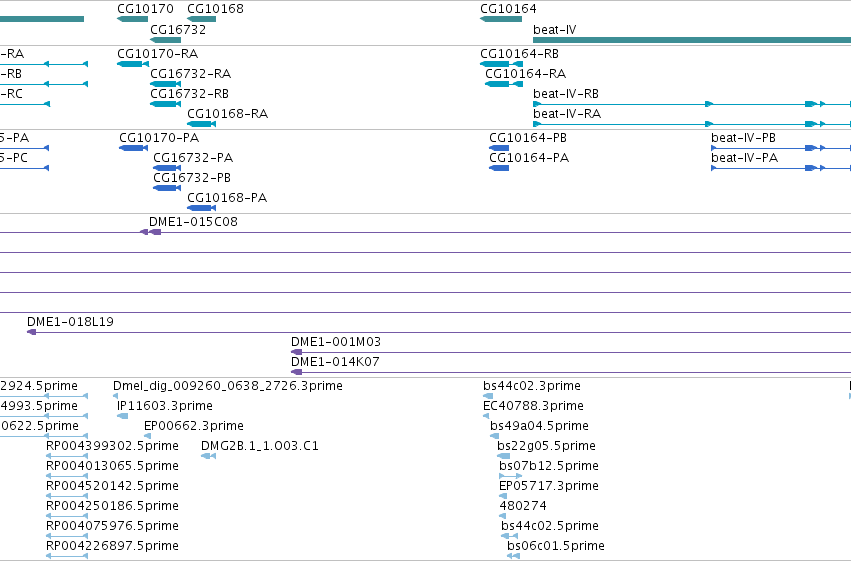Image resolution: width=851 pixels, height=561 pixels.
Task: Select protein CG16732-PA
Action: [x=167, y=168]
